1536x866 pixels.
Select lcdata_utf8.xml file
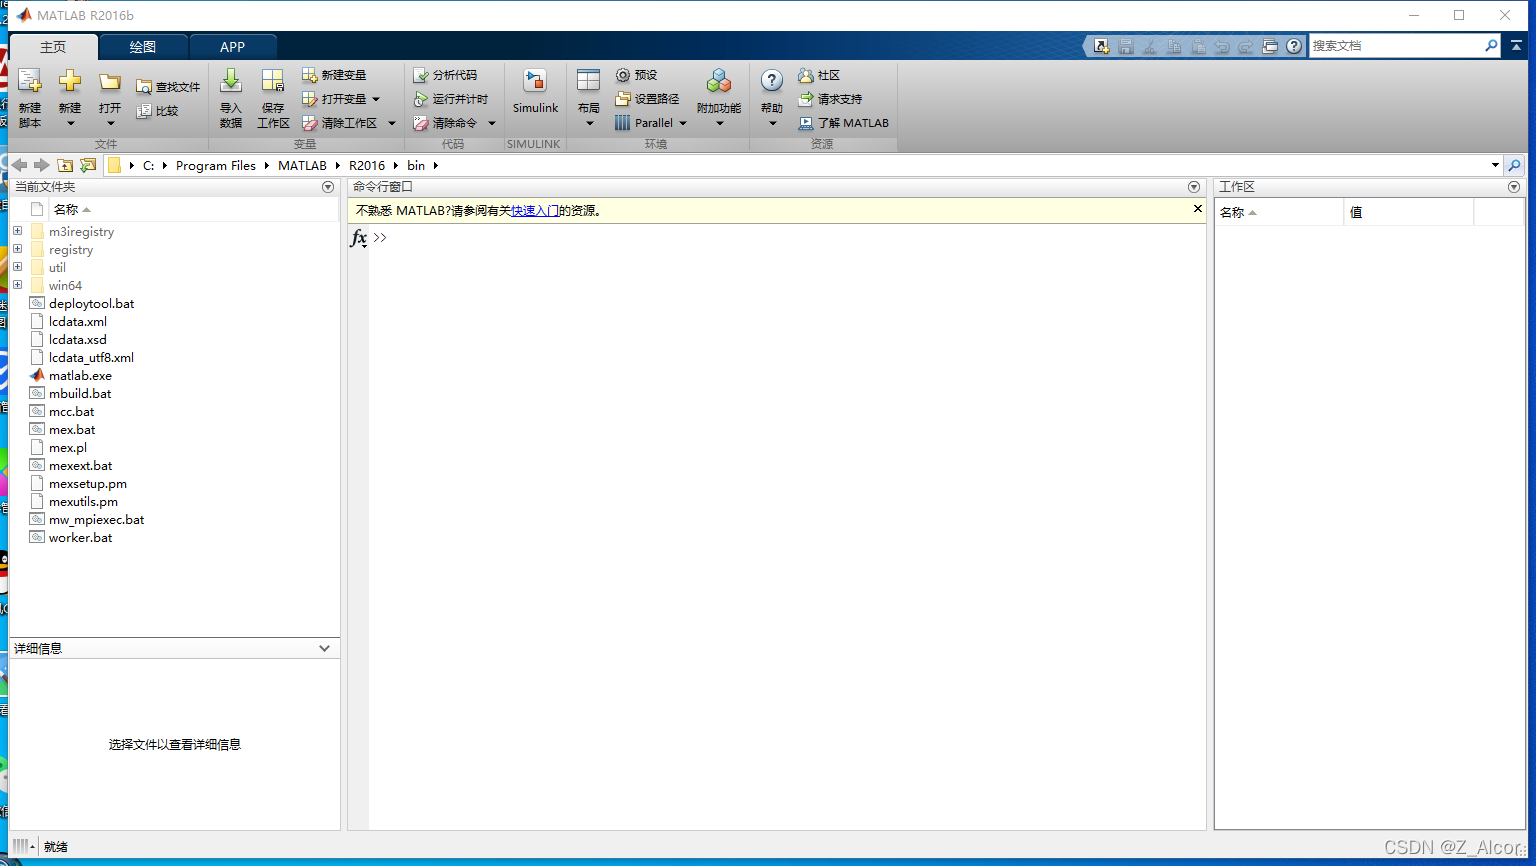click(x=91, y=358)
